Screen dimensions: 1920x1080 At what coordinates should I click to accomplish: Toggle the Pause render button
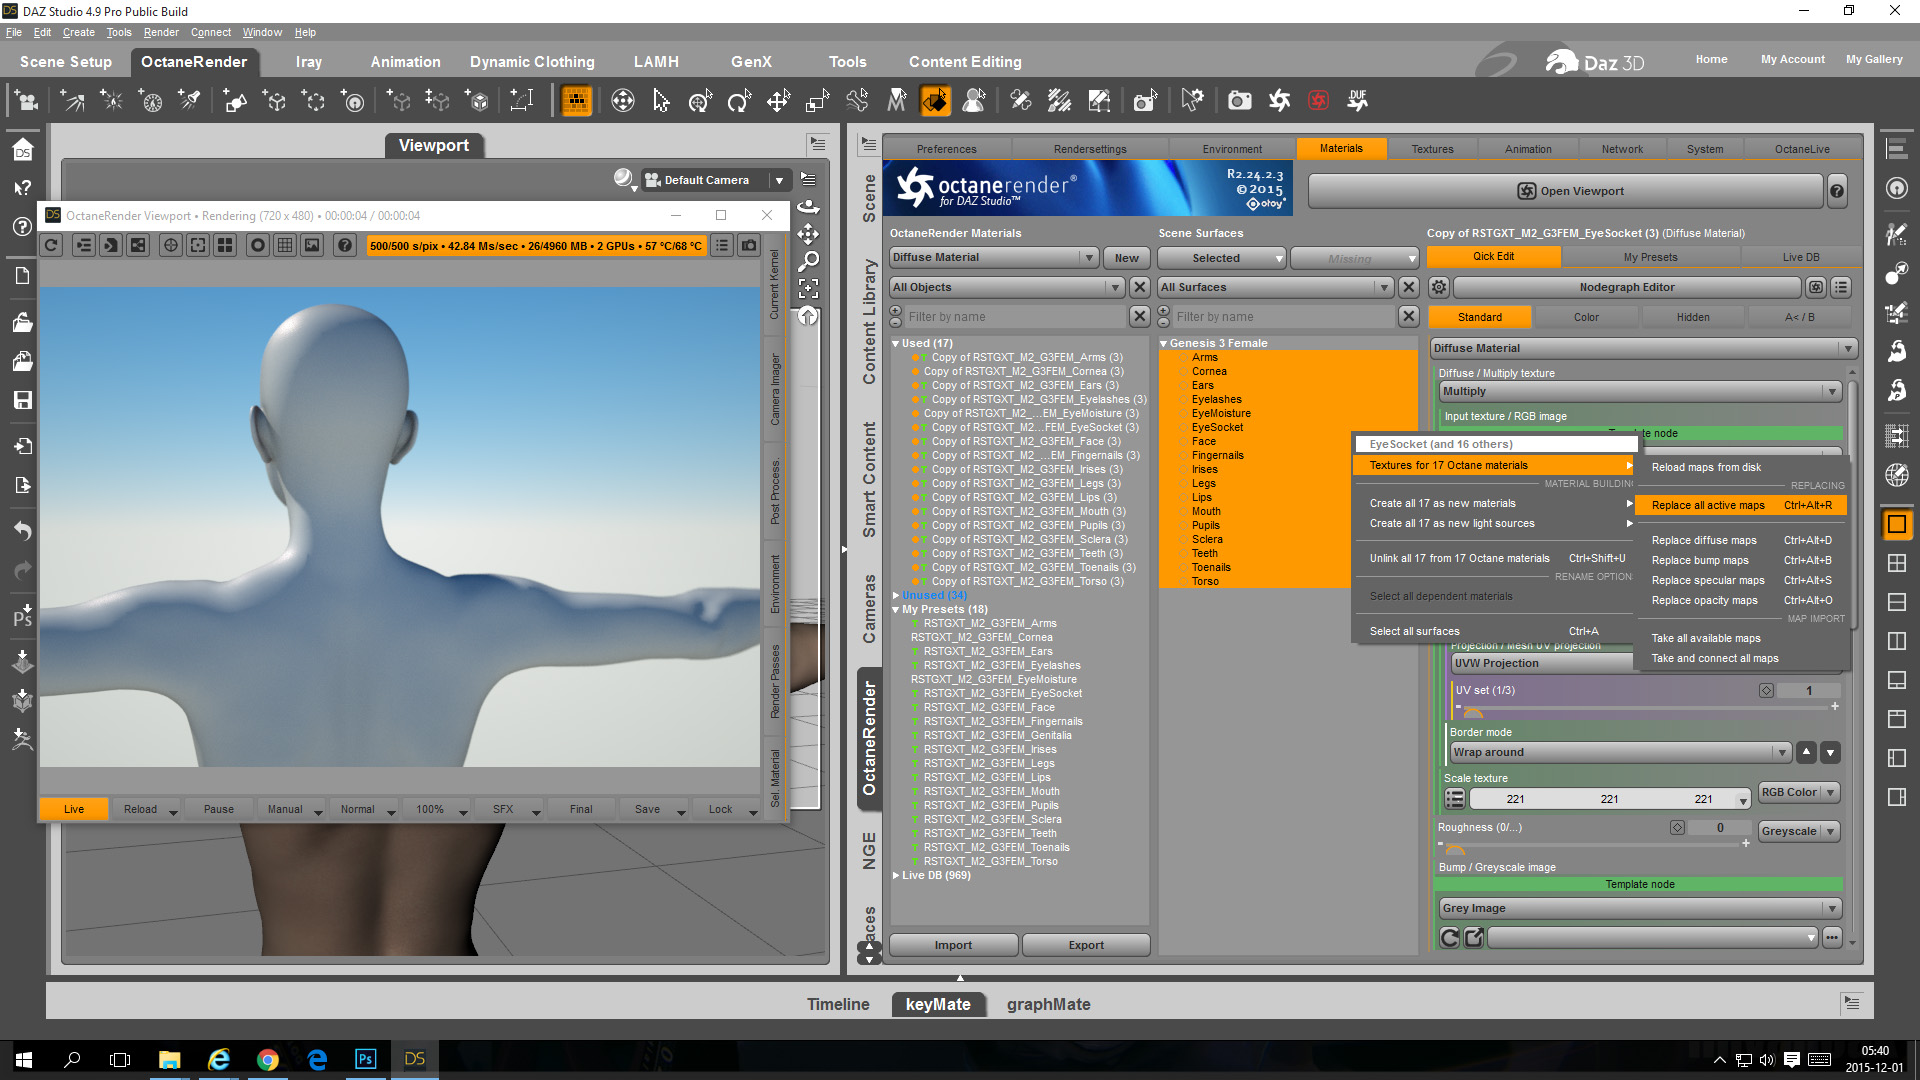218,809
